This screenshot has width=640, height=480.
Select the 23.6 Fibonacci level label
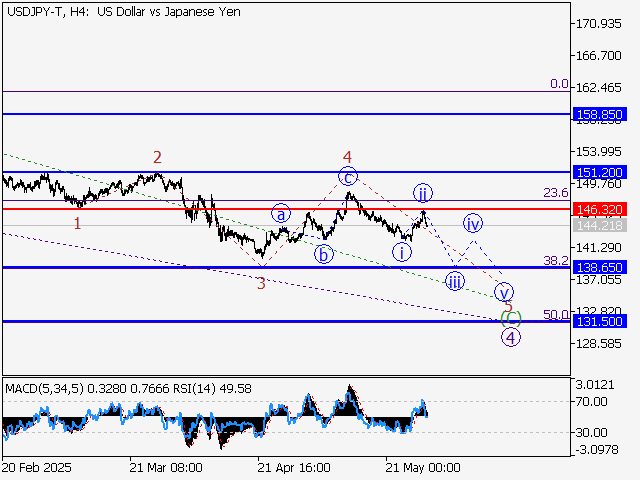555,193
